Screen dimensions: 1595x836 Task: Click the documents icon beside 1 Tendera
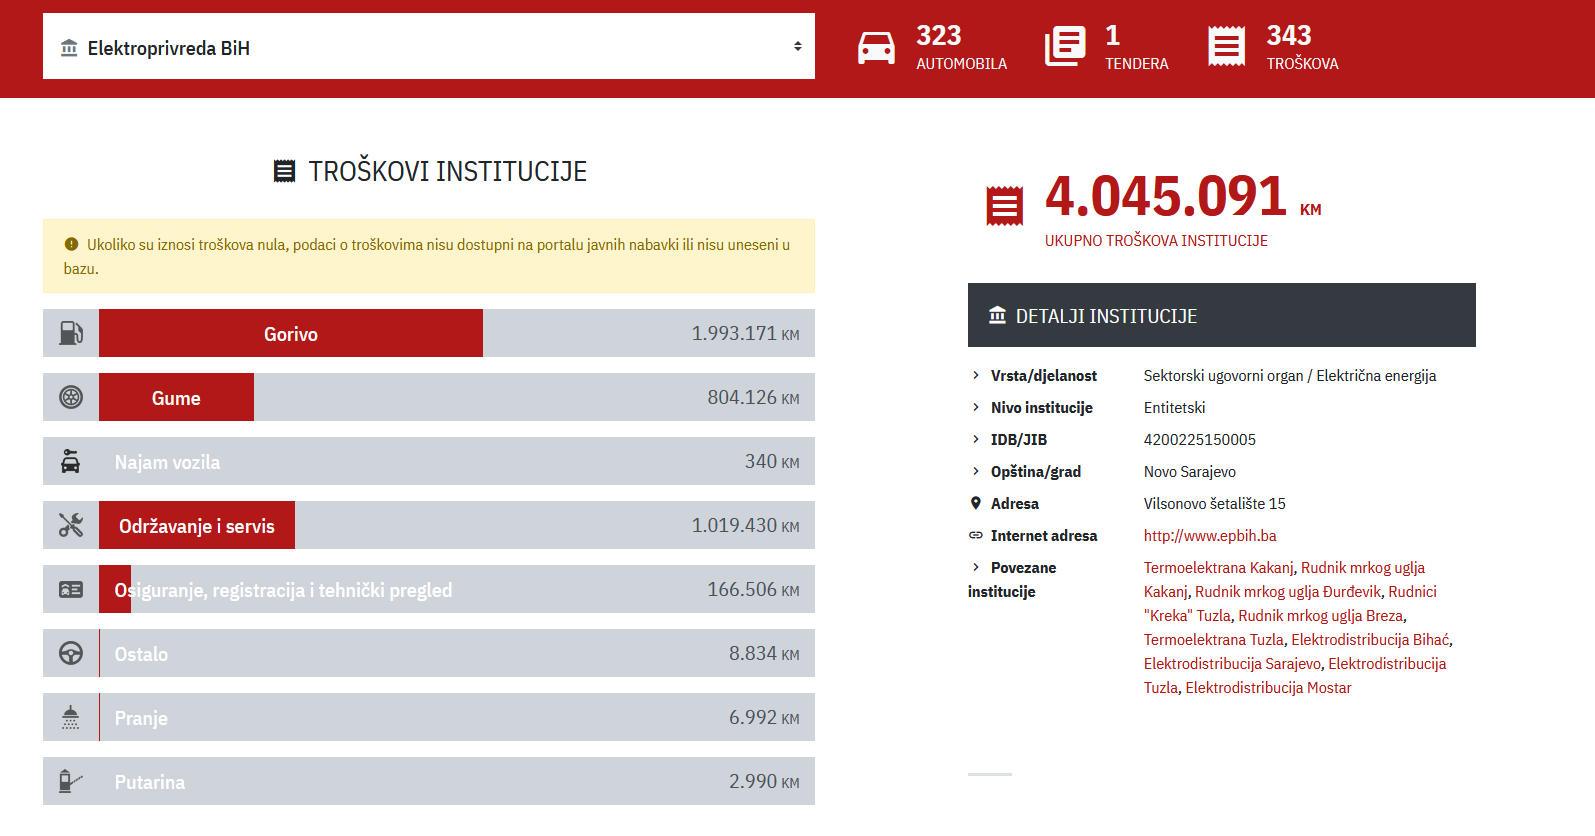(1065, 47)
